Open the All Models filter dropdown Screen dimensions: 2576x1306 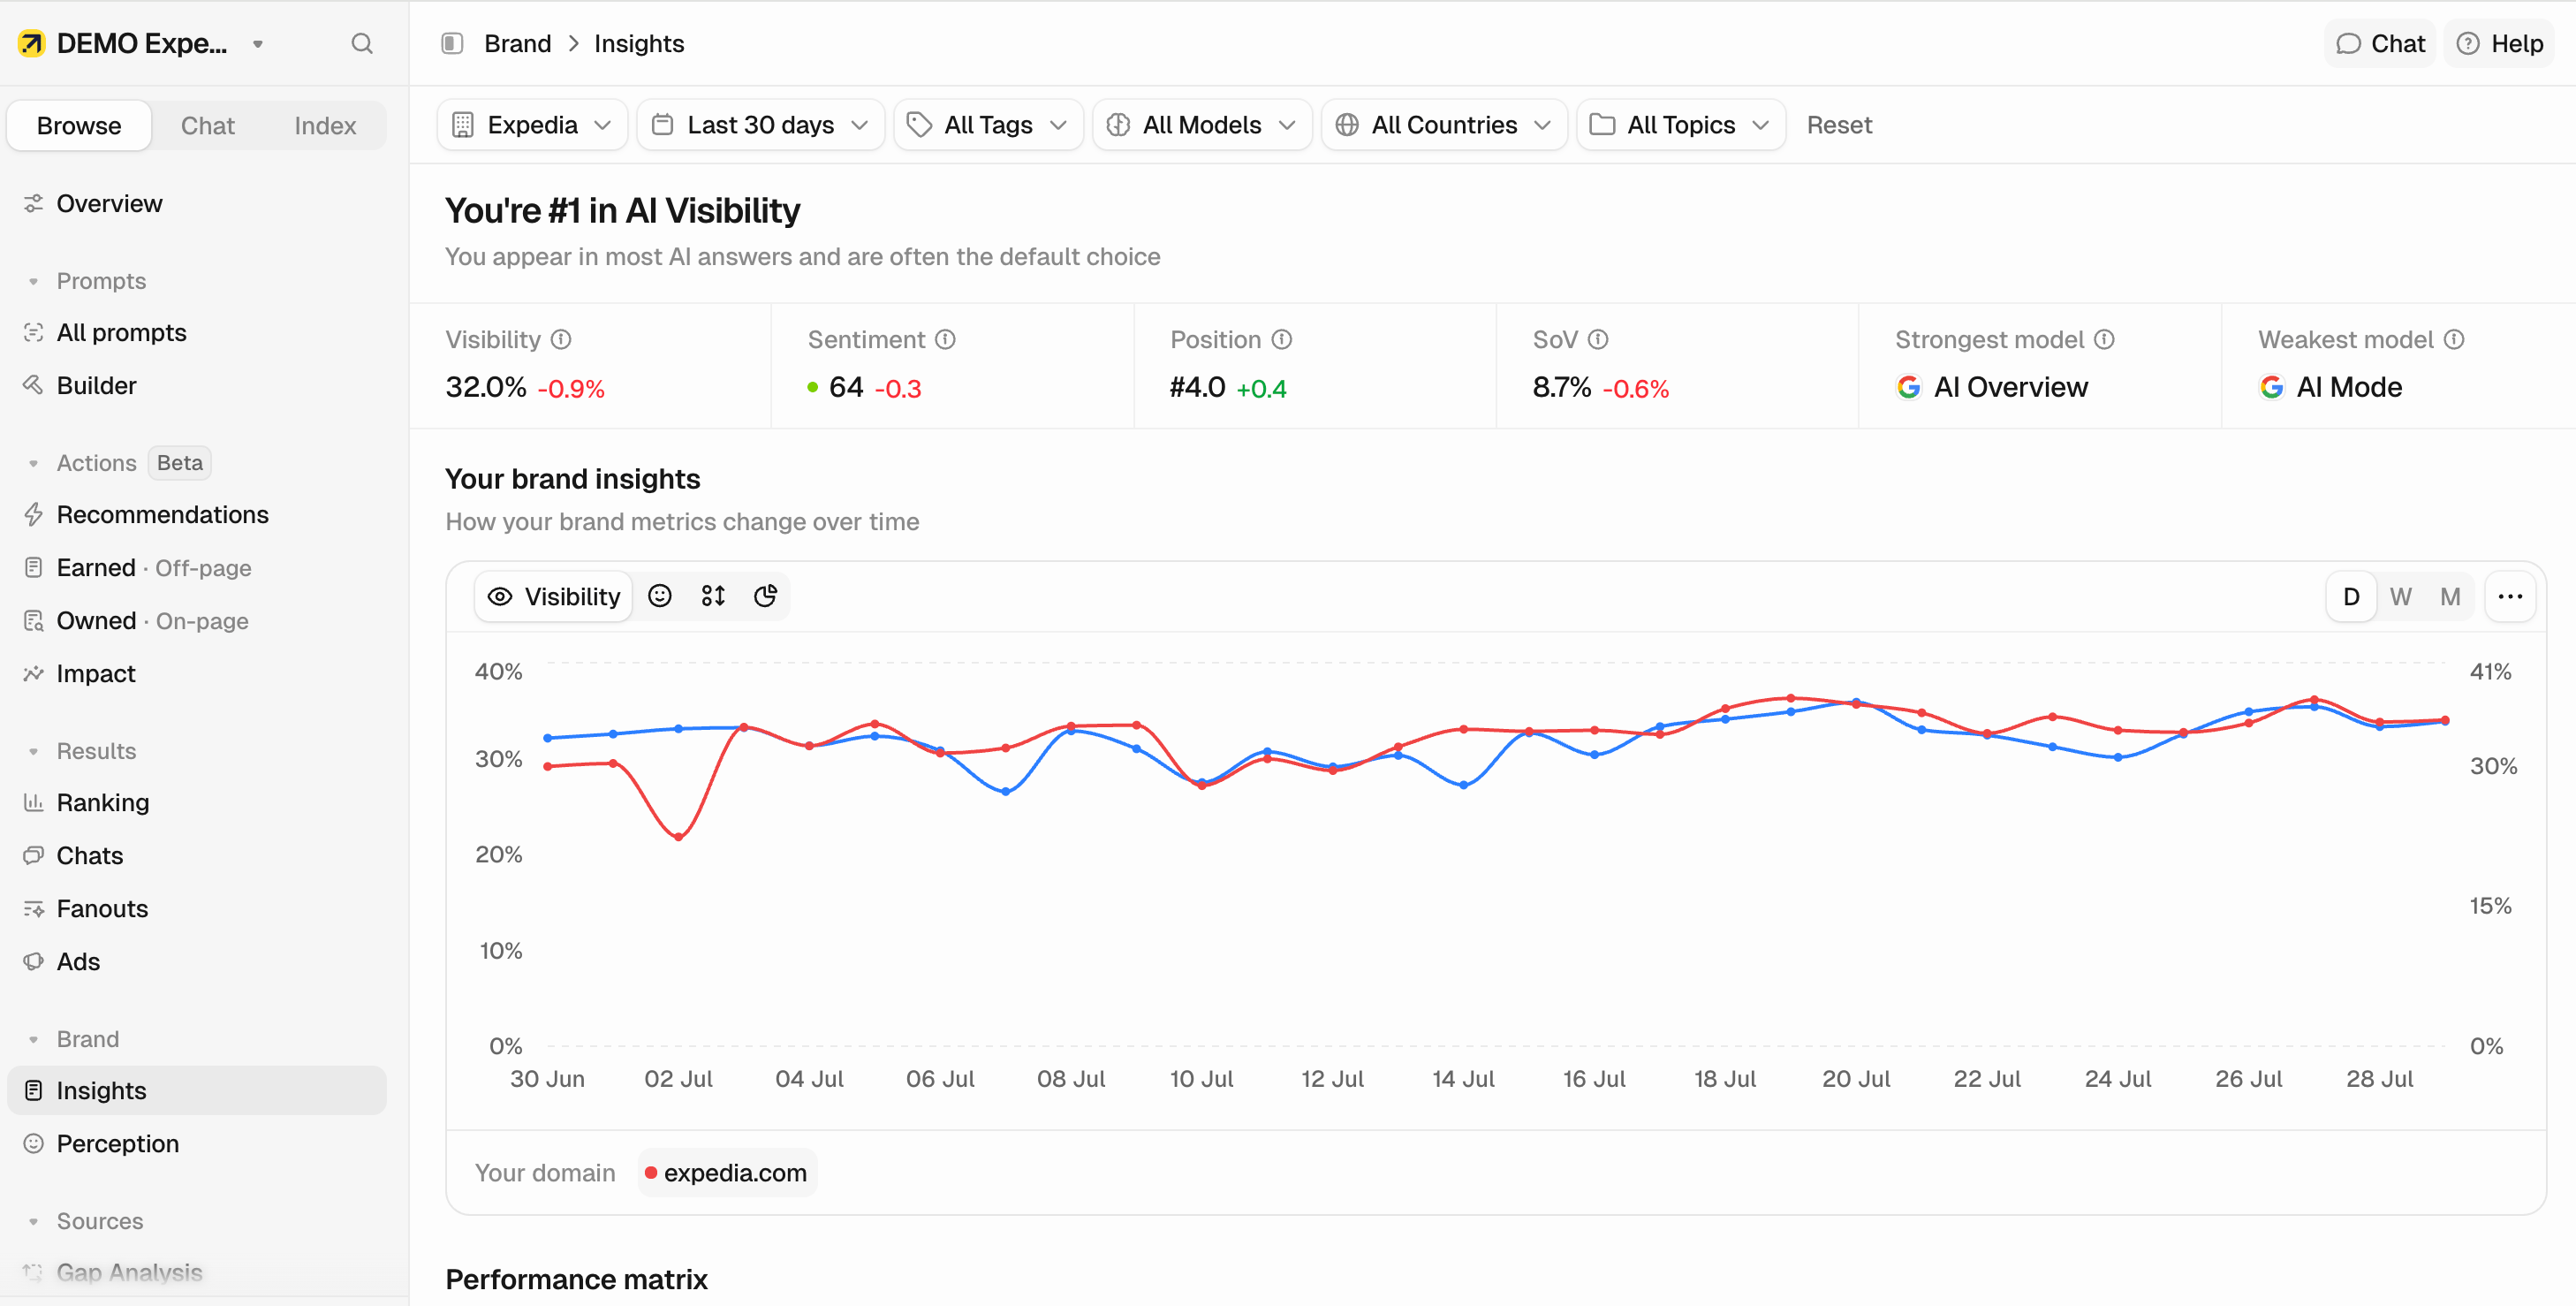point(1202,125)
